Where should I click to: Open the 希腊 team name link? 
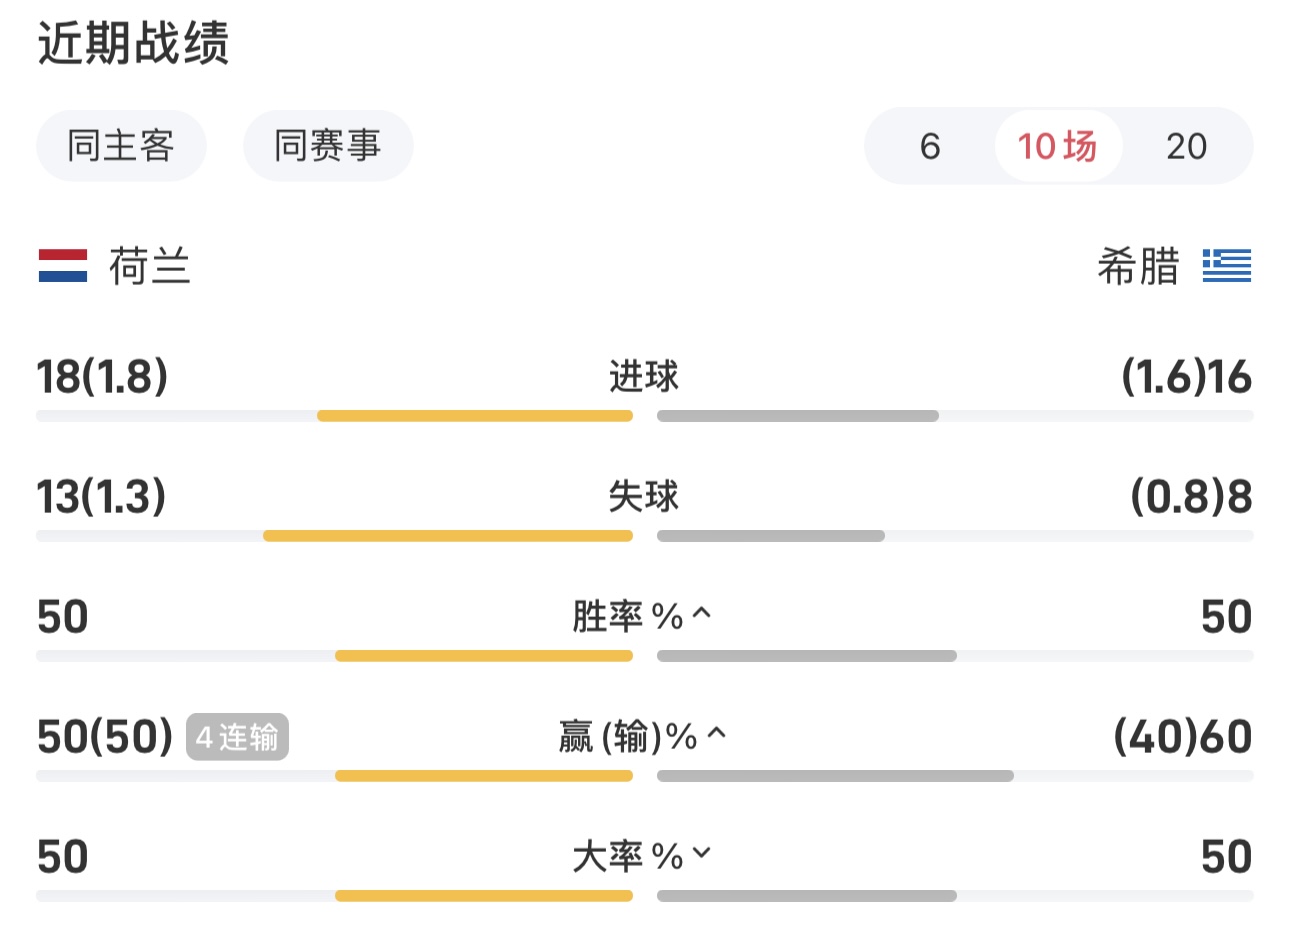[1138, 267]
